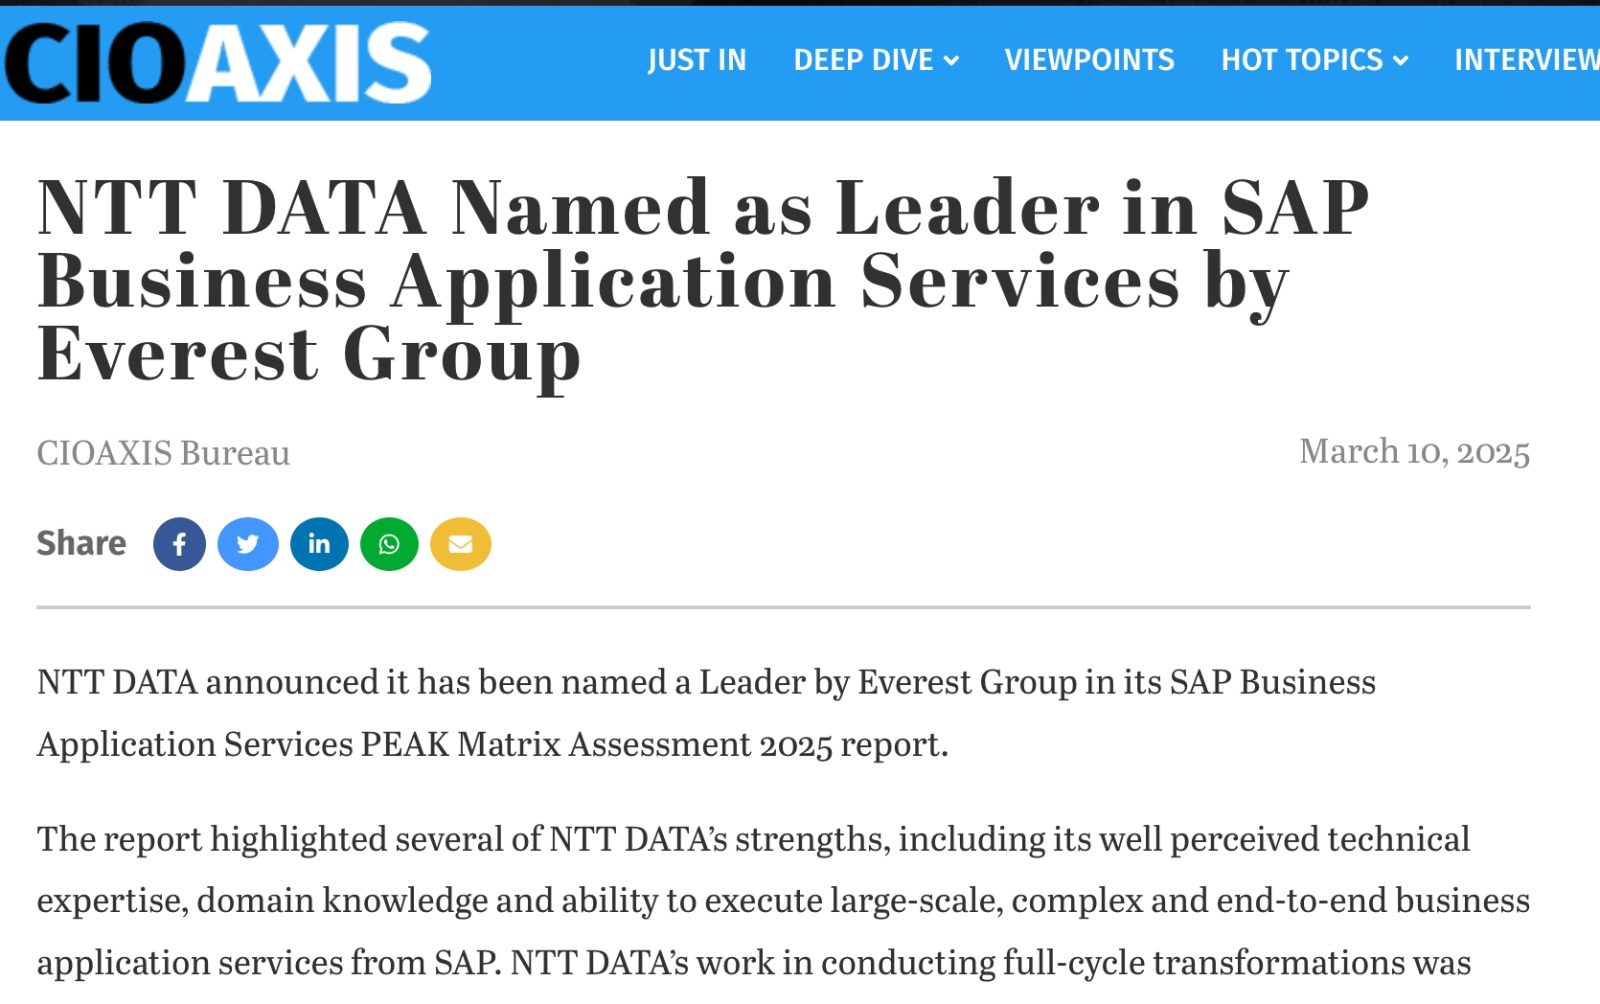Click the horizontal divider below share icons
Screen dimensions: 1600x1004
[x=783, y=607]
